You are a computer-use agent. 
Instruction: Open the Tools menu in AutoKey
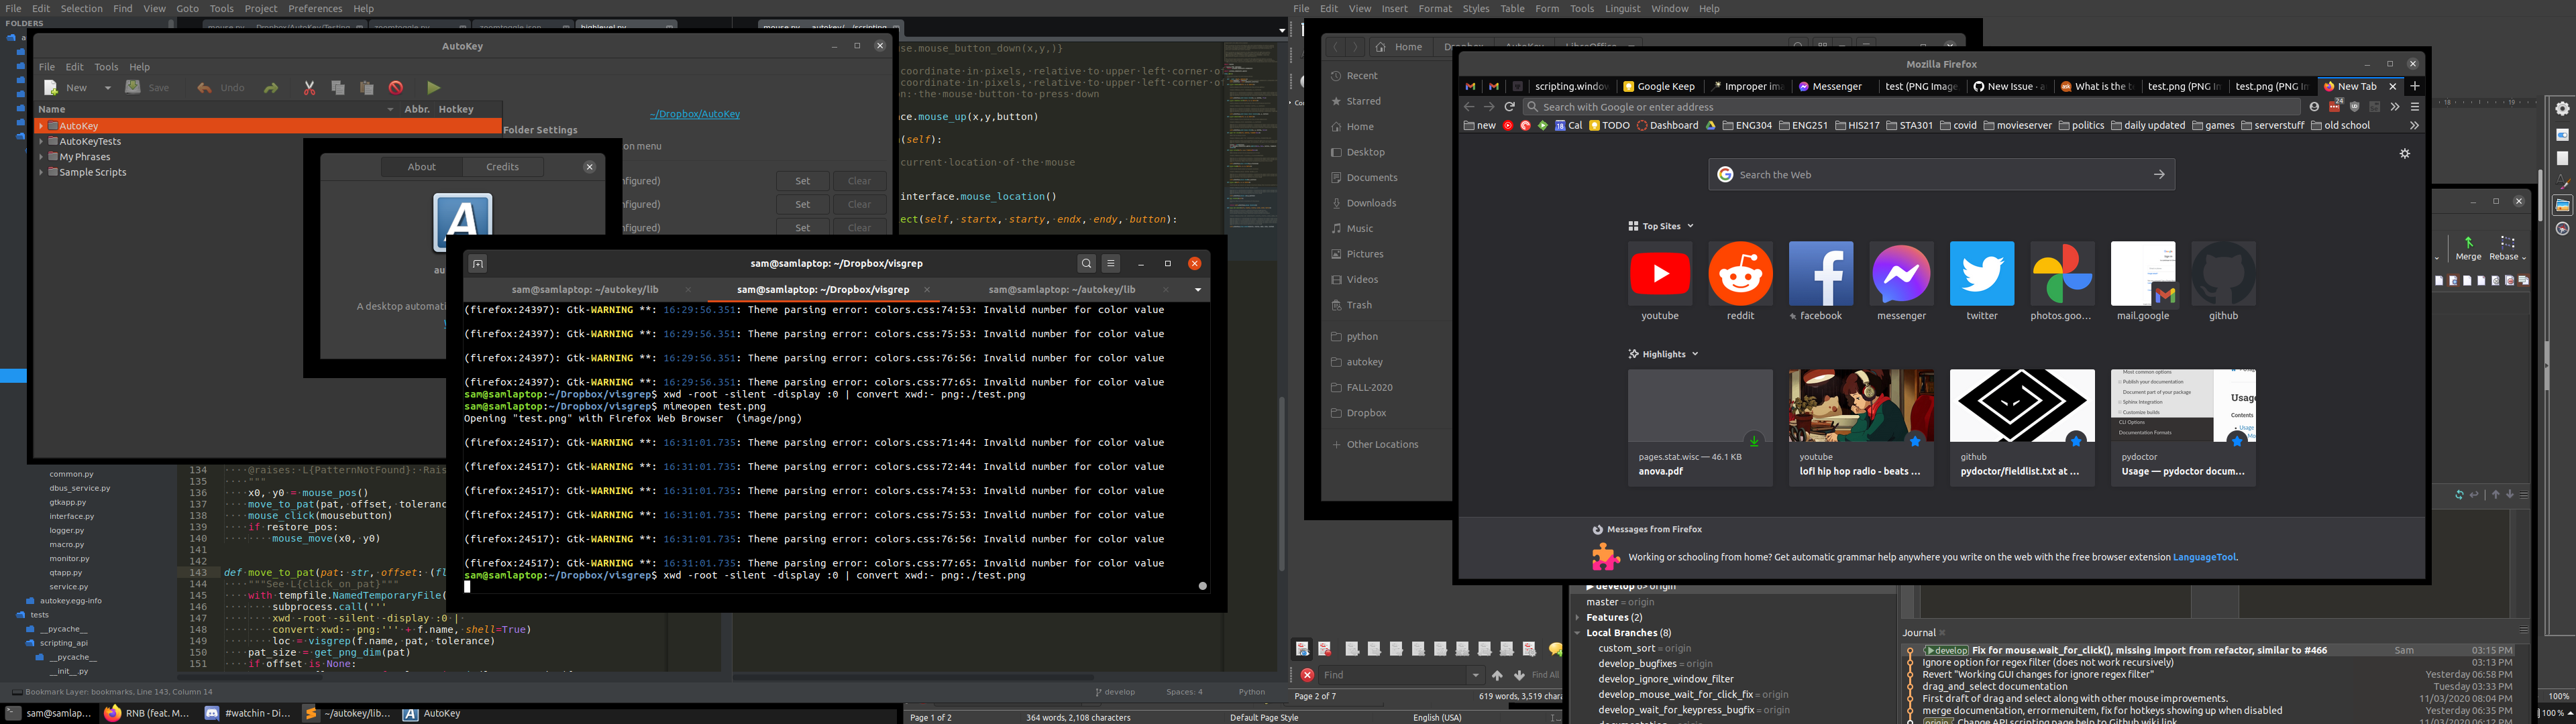(106, 67)
